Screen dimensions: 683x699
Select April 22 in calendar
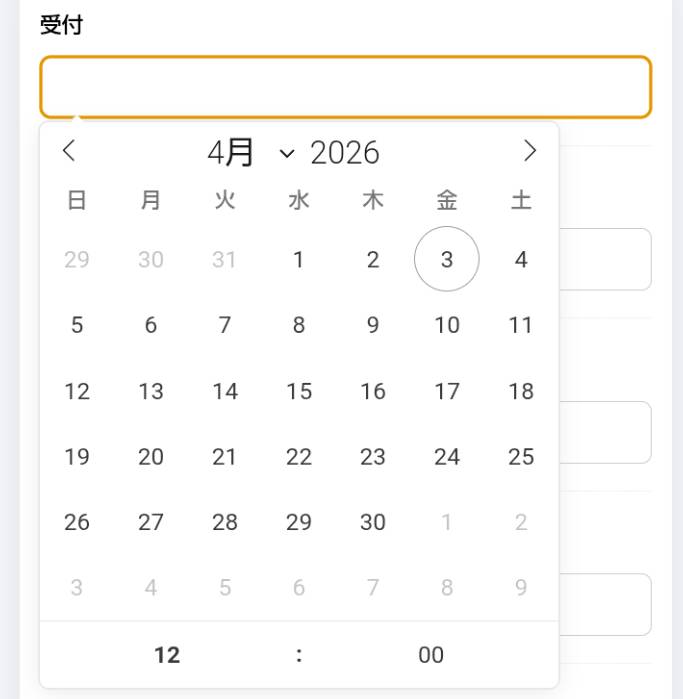[x=298, y=457]
